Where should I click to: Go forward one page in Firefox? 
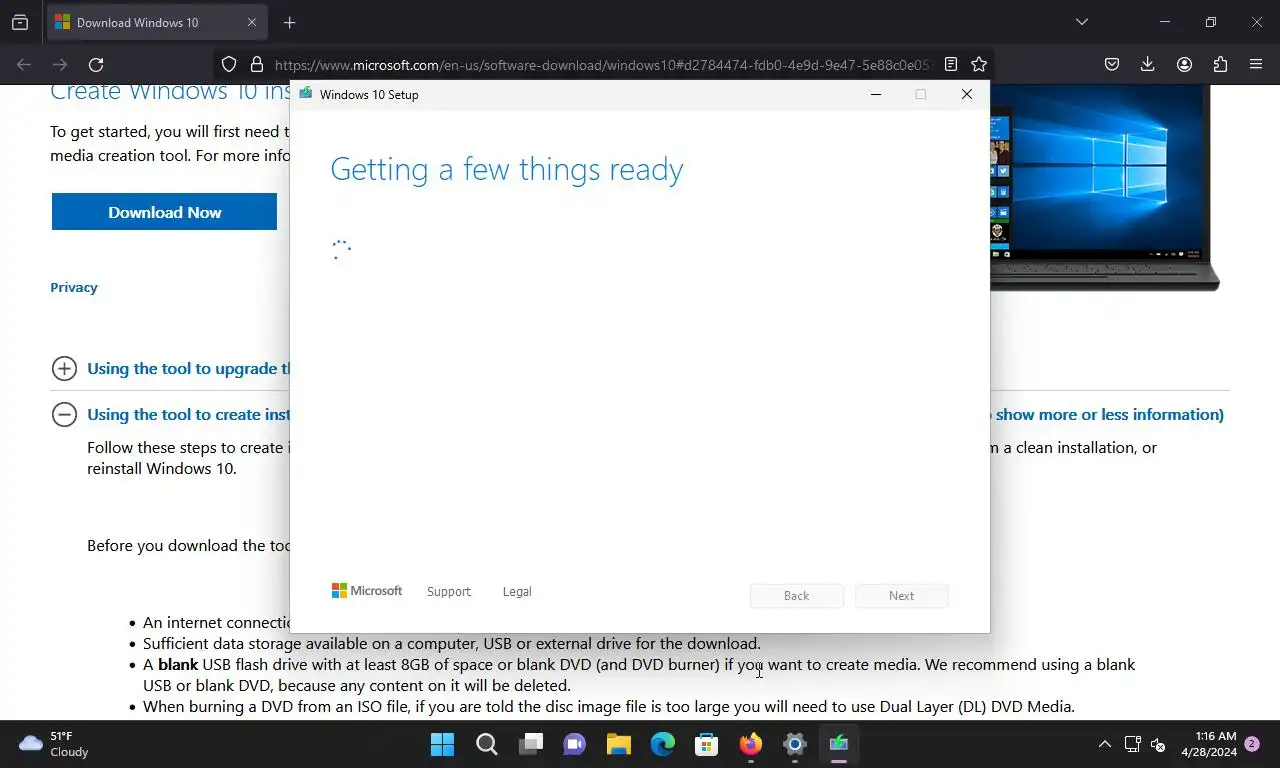60,65
